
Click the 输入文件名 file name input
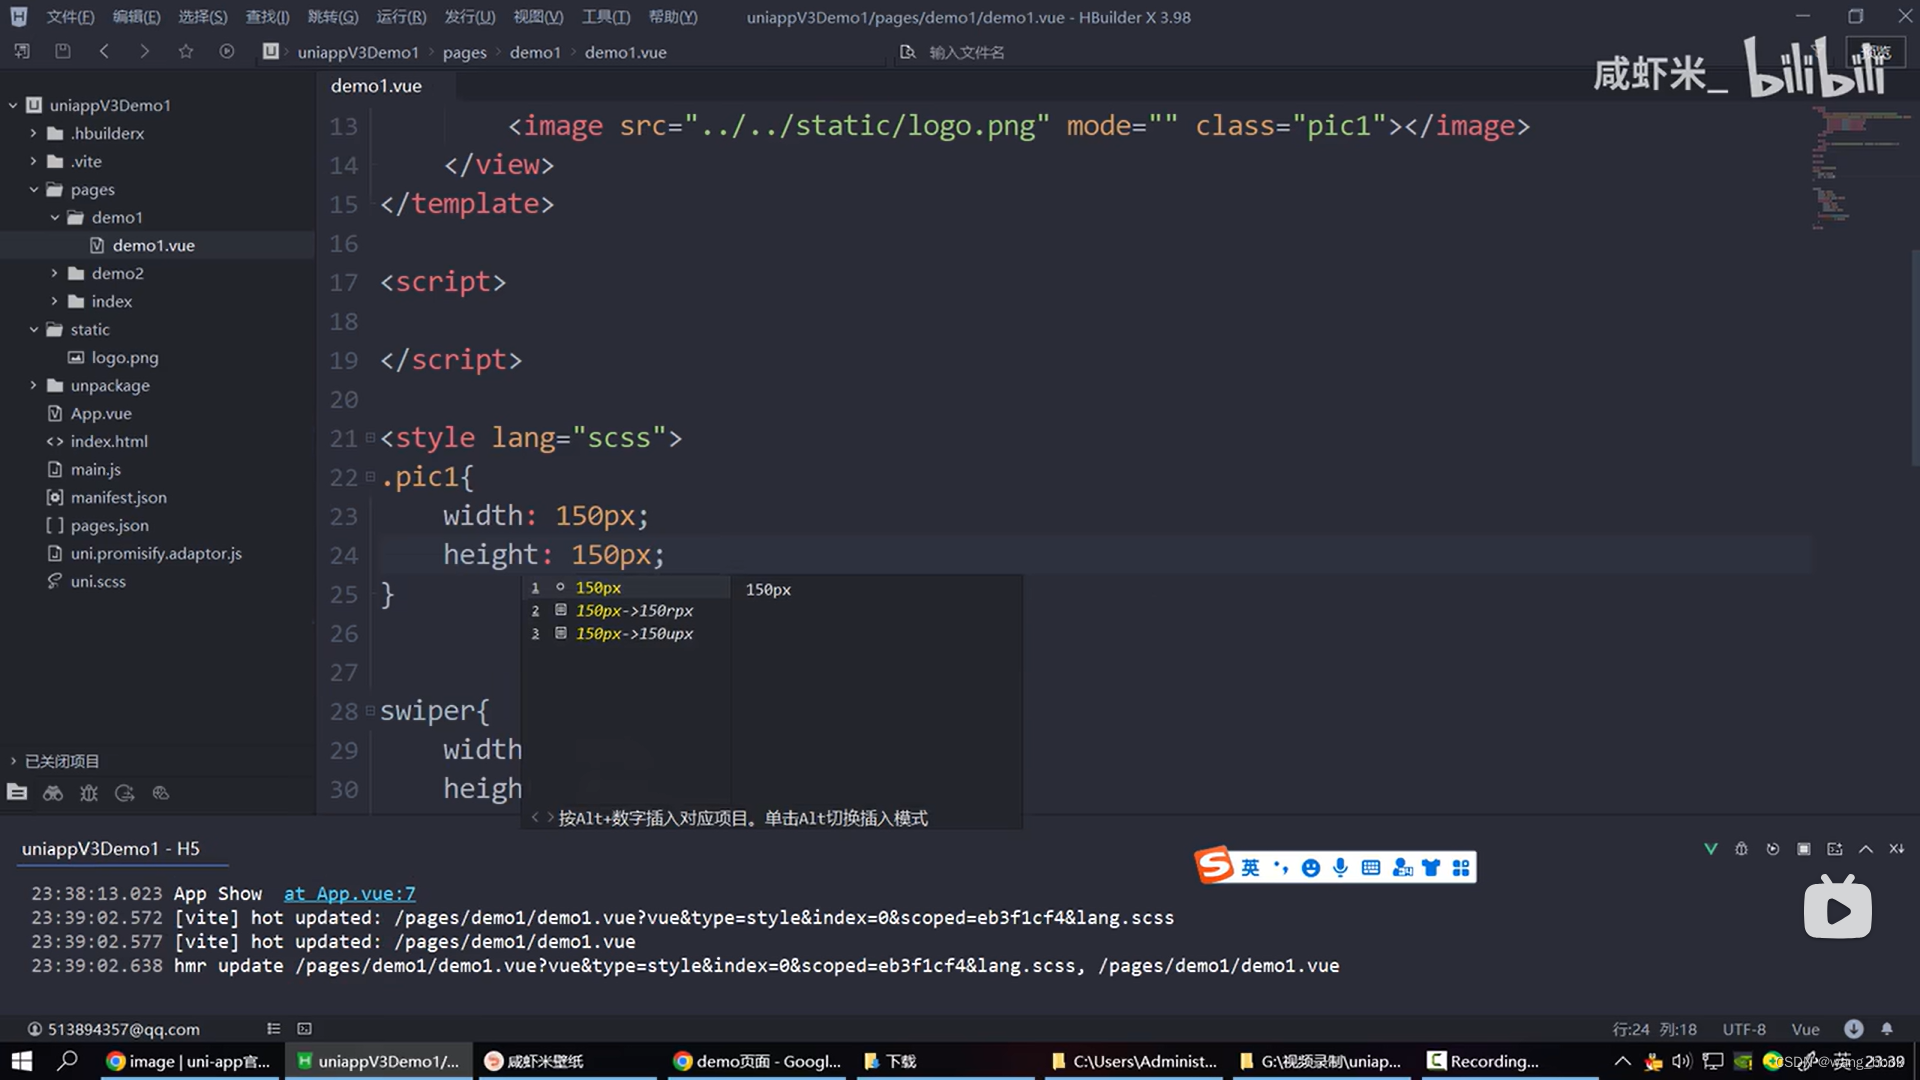pos(966,52)
